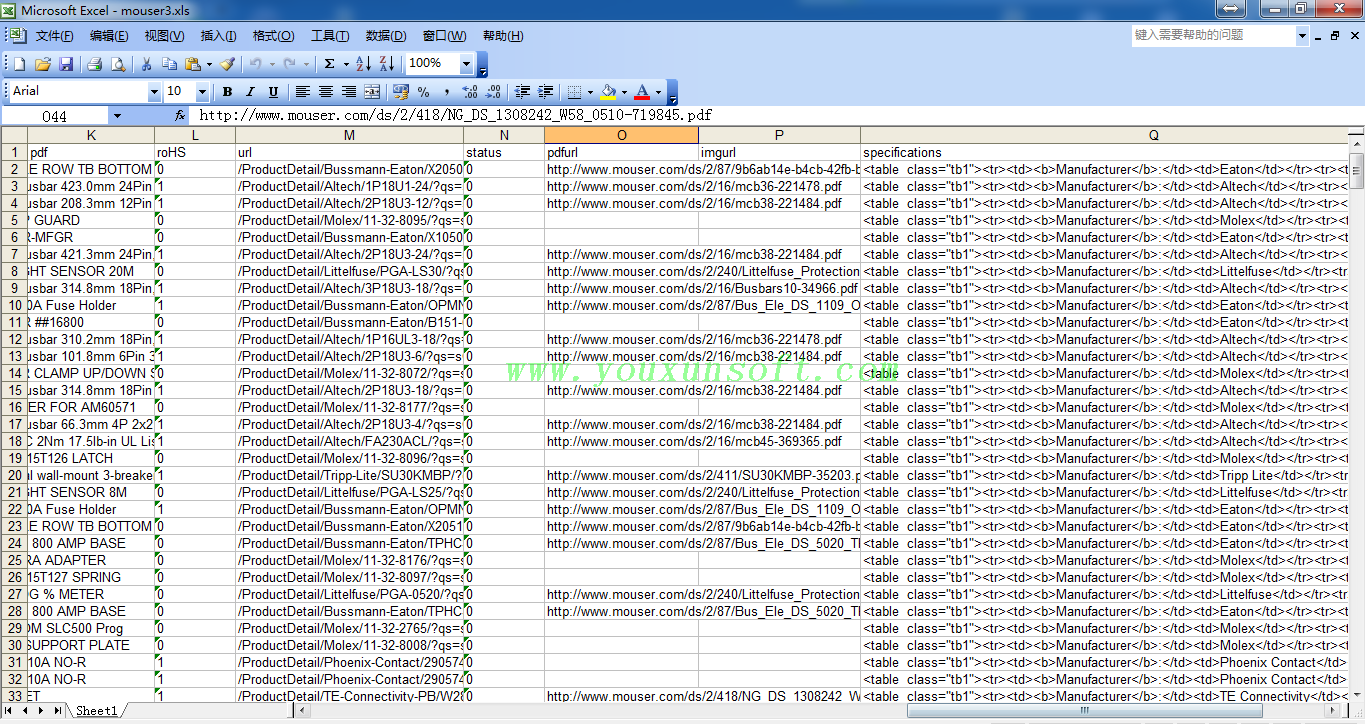Activate the Format Painter brush
This screenshot has width=1365, height=724.
227,64
